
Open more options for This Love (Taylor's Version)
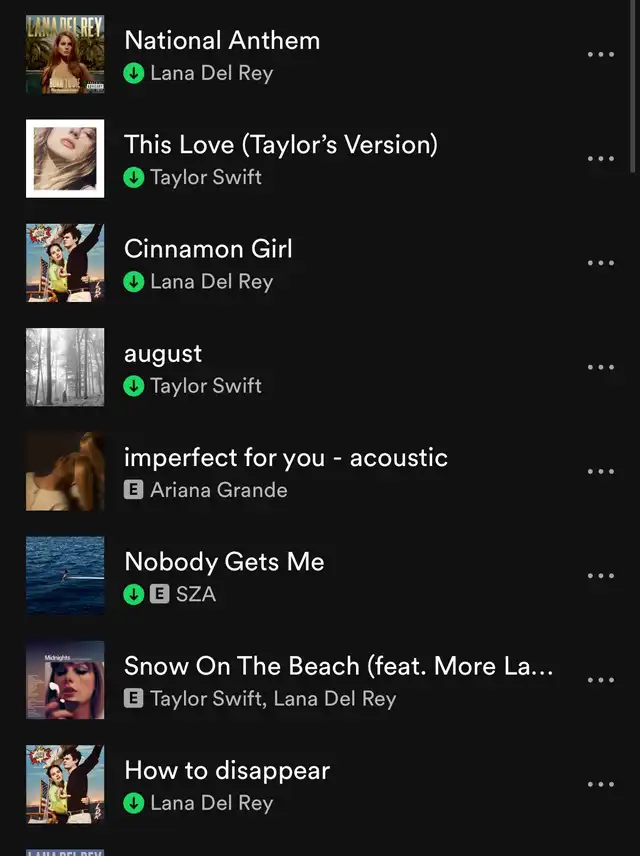pyautogui.click(x=600, y=159)
